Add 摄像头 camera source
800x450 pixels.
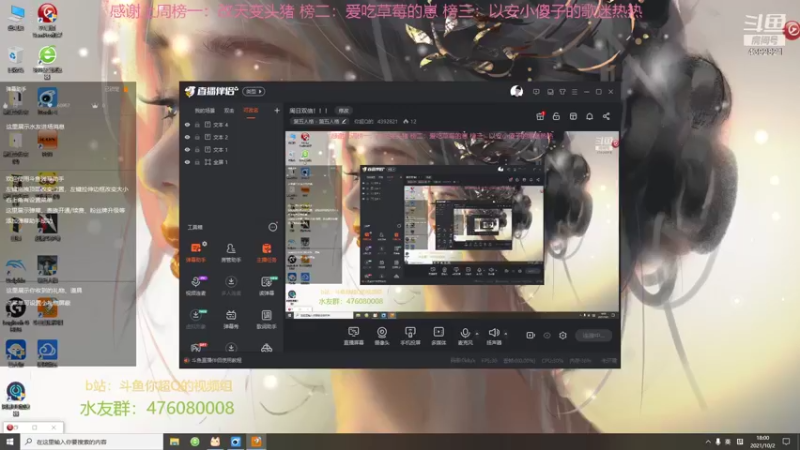tap(382, 336)
